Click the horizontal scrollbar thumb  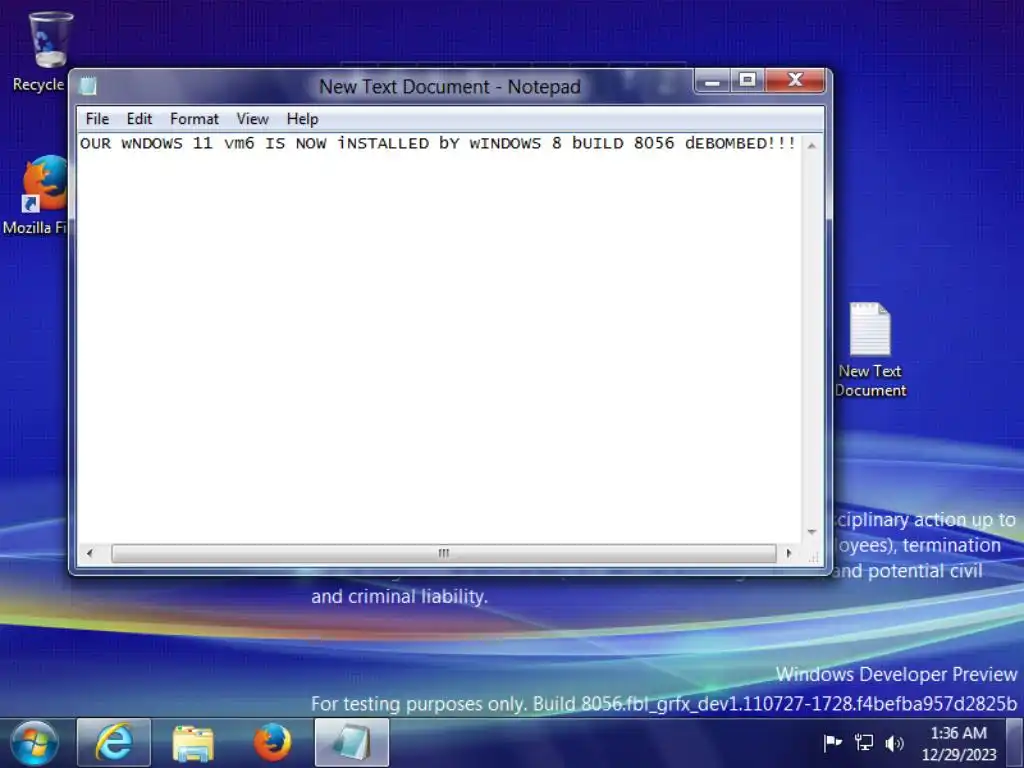click(443, 553)
